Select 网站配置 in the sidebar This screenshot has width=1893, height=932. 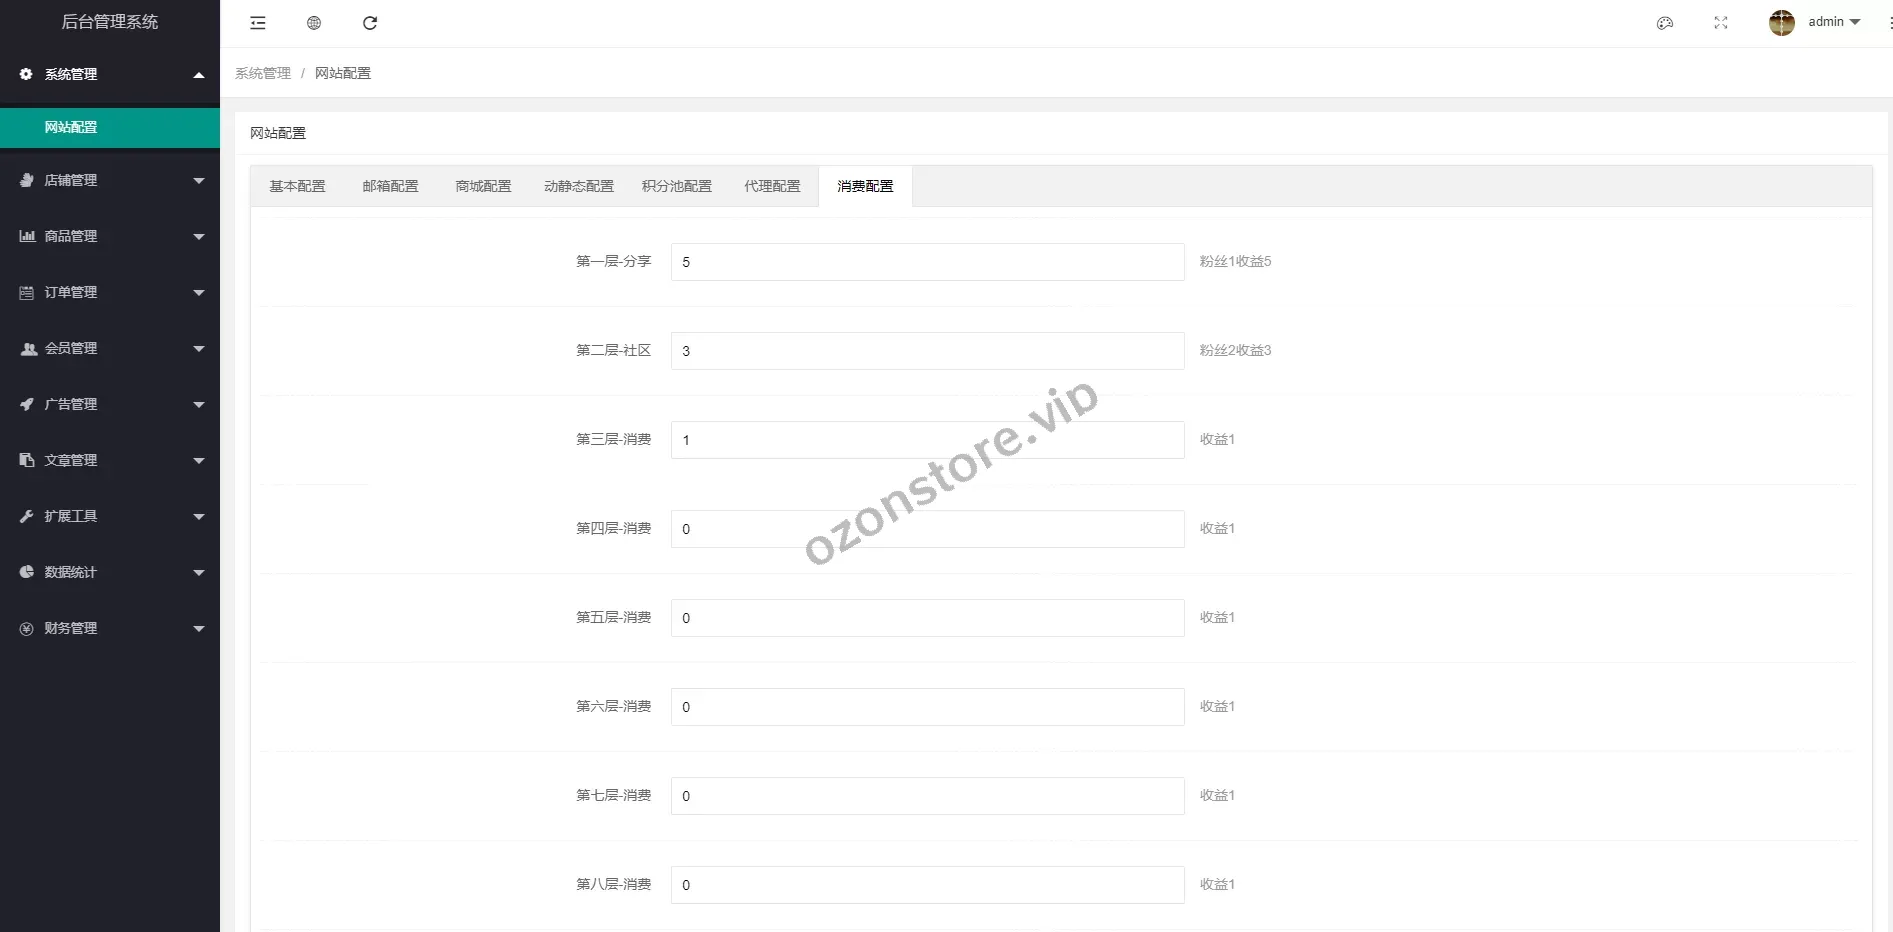point(71,127)
